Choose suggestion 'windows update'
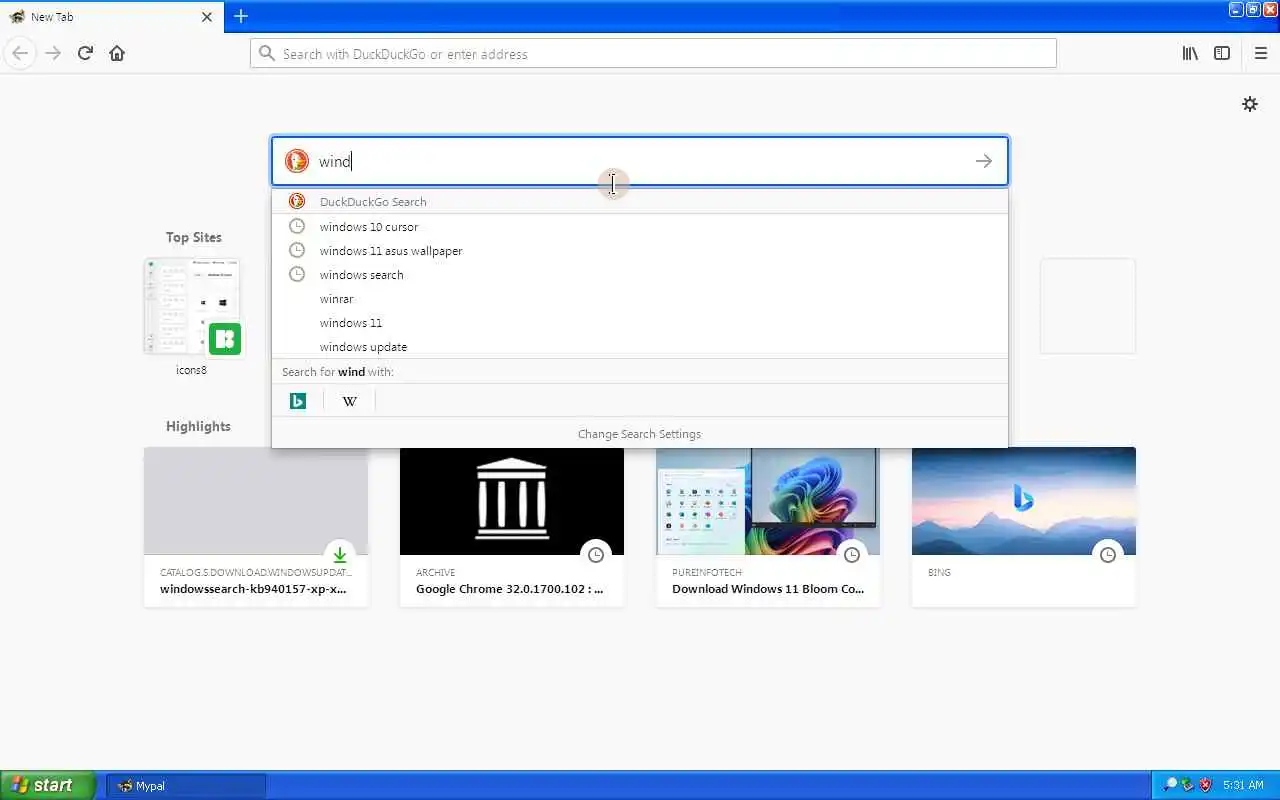Screen dimensions: 1280x800 640,347
